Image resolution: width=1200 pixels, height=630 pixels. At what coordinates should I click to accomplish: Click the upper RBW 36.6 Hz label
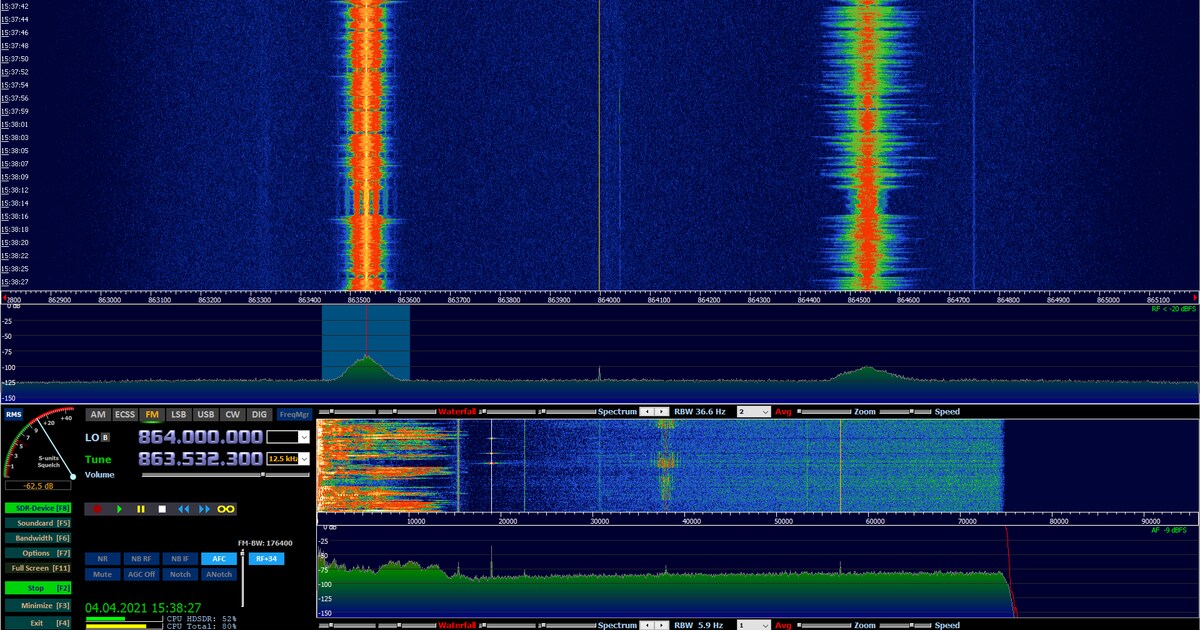[701, 412]
